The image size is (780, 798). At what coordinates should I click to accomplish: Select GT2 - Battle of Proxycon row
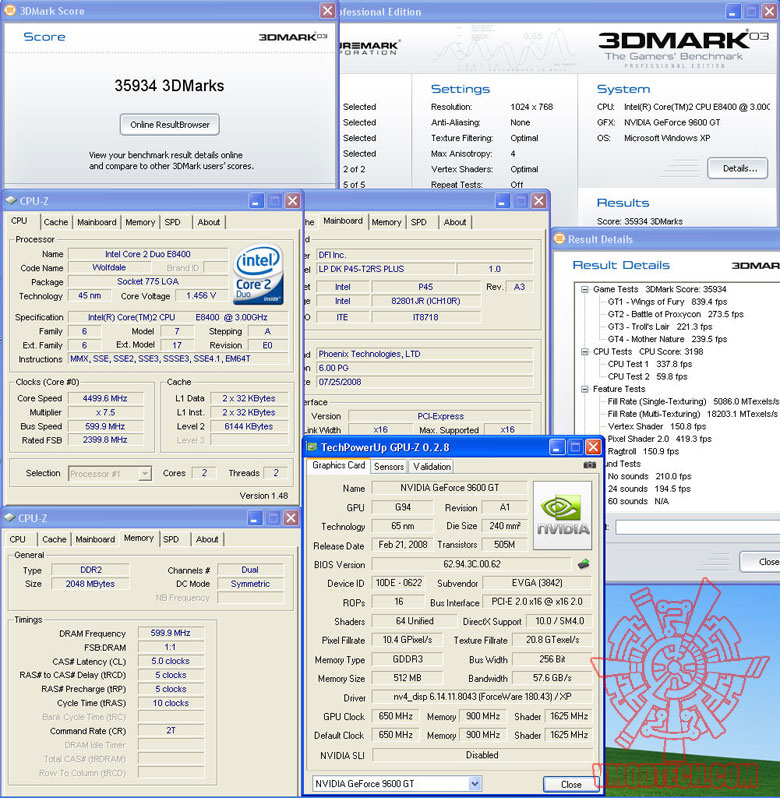675,314
